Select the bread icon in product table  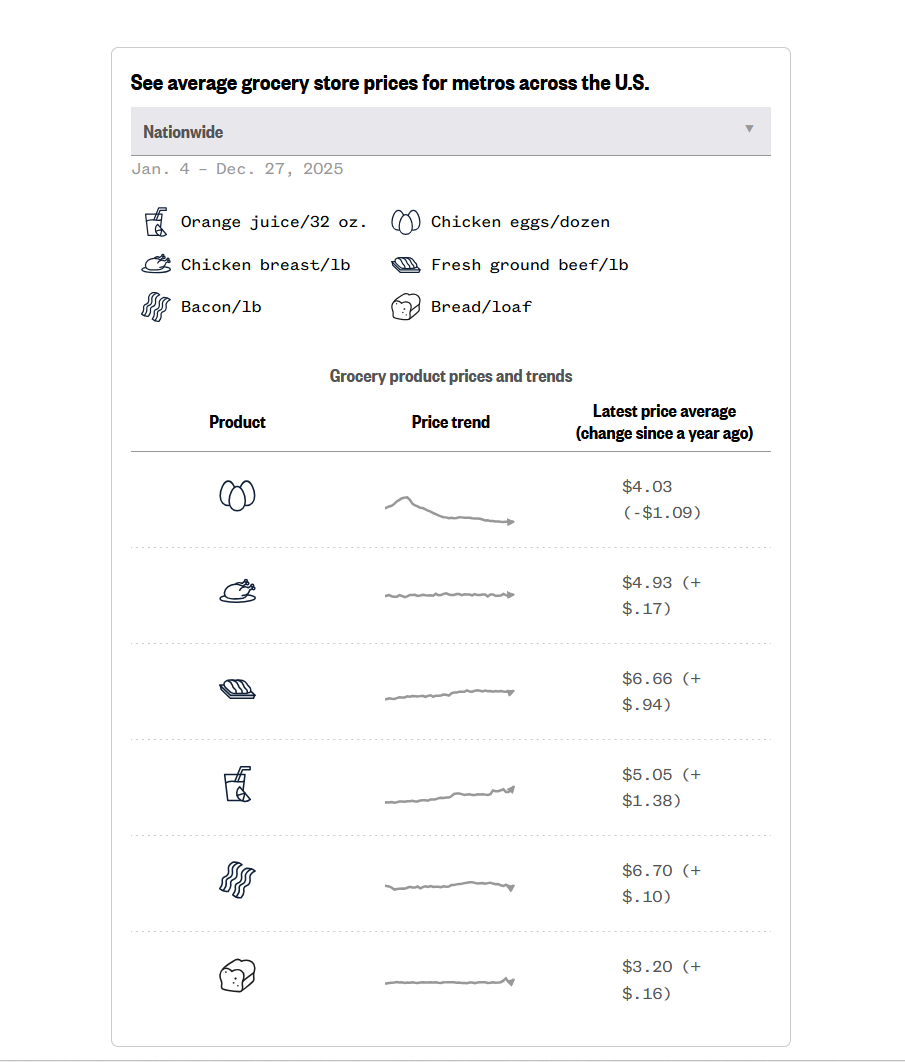click(237, 976)
